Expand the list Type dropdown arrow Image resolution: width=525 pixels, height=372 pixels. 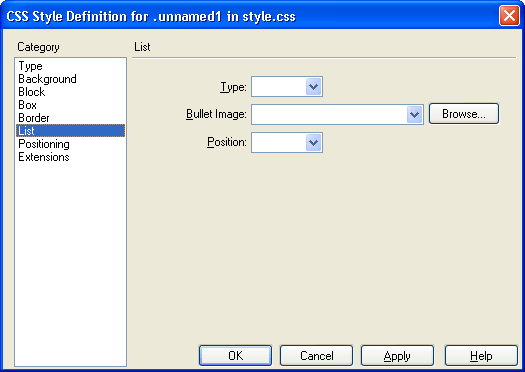(313, 87)
